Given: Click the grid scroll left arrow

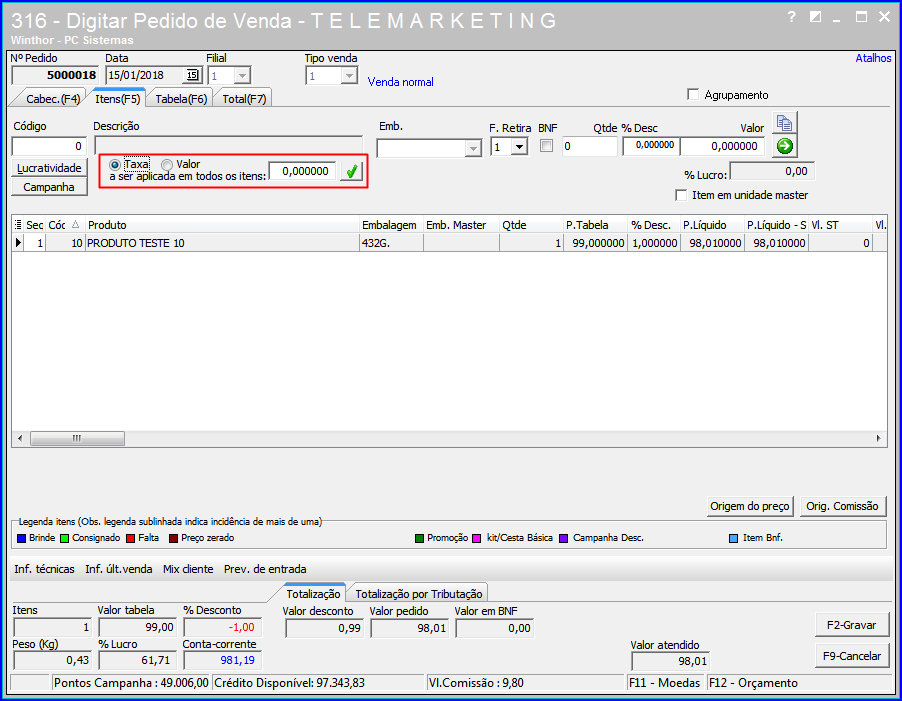Looking at the screenshot, I should coord(20,438).
